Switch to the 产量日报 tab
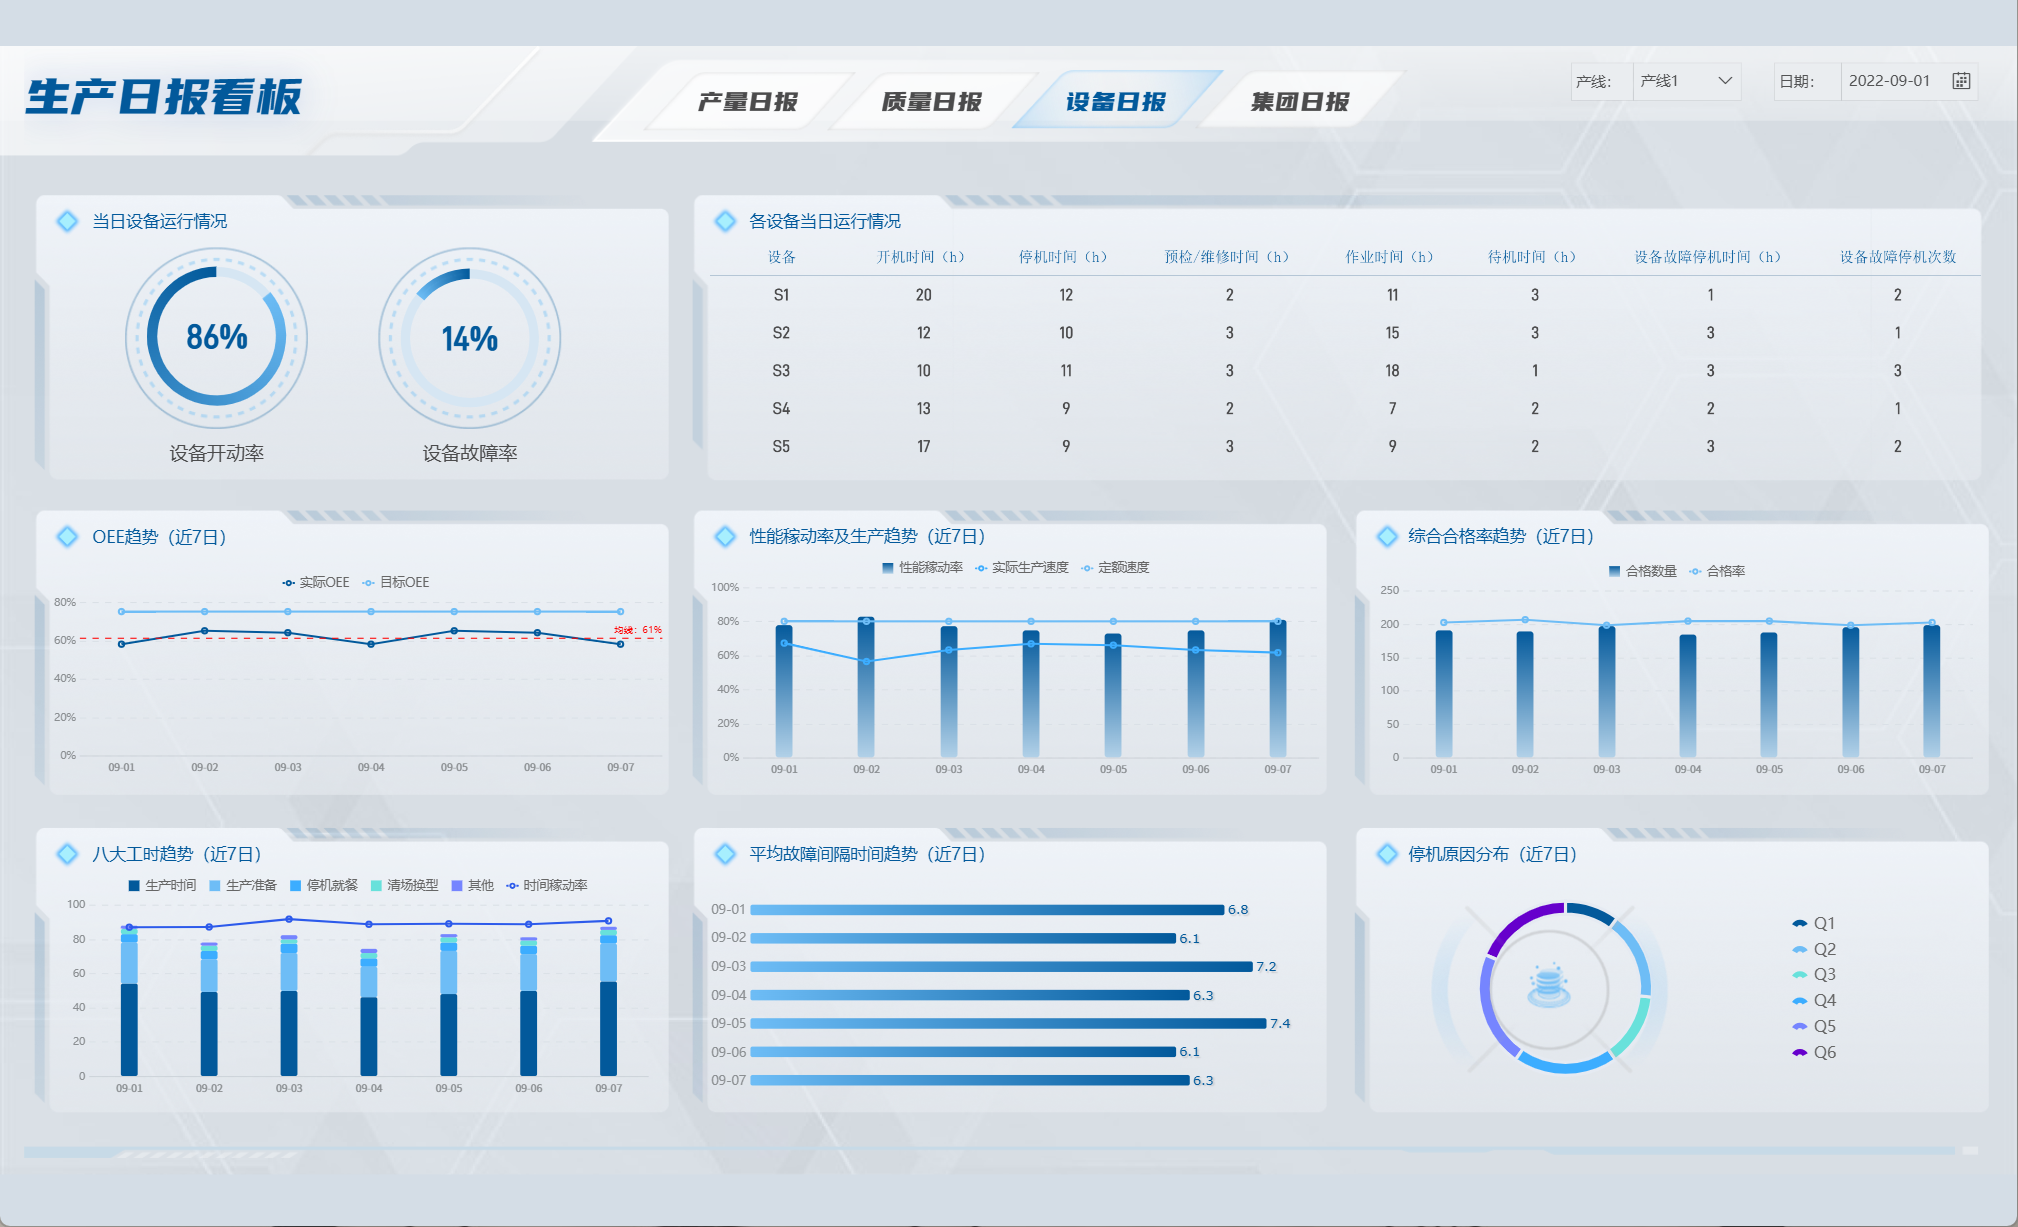The height and width of the screenshot is (1227, 2018). click(x=747, y=102)
